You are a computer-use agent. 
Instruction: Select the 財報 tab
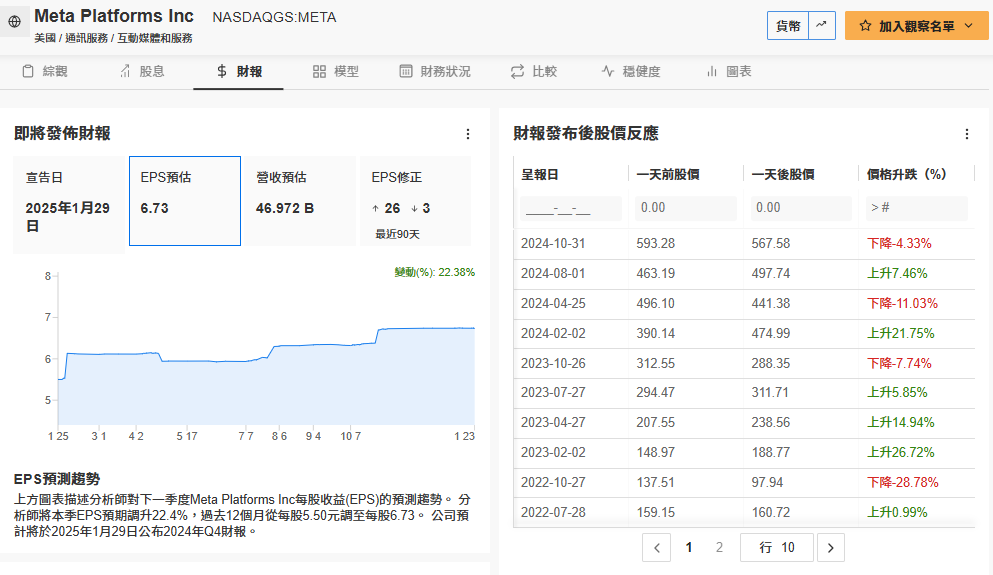click(239, 72)
